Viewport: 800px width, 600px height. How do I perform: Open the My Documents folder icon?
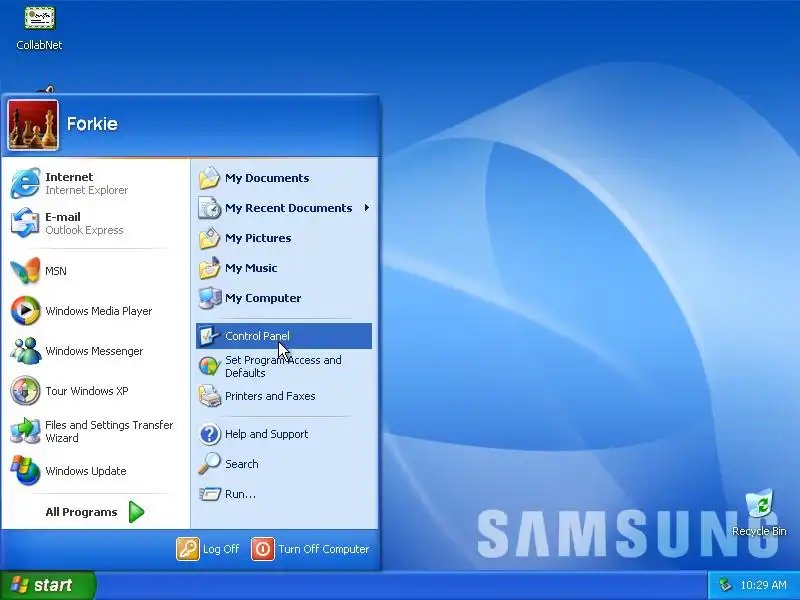[x=209, y=178]
